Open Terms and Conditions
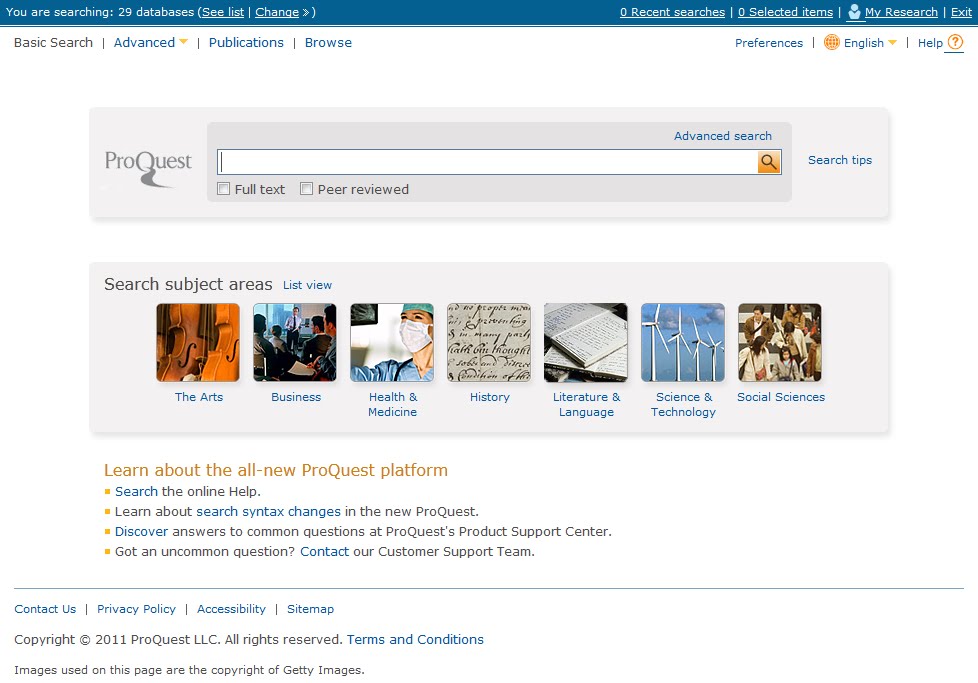 pos(415,639)
